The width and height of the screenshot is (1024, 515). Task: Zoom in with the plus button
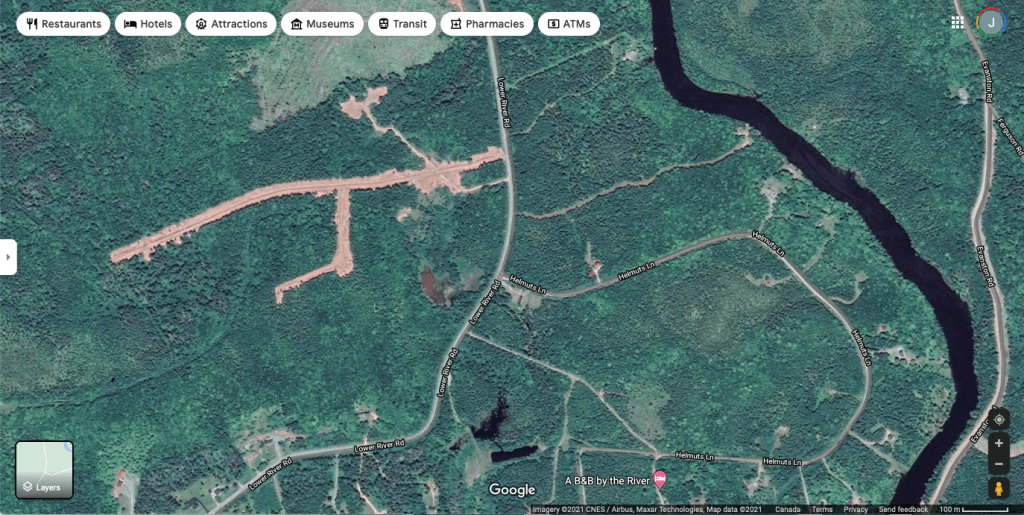[998, 443]
